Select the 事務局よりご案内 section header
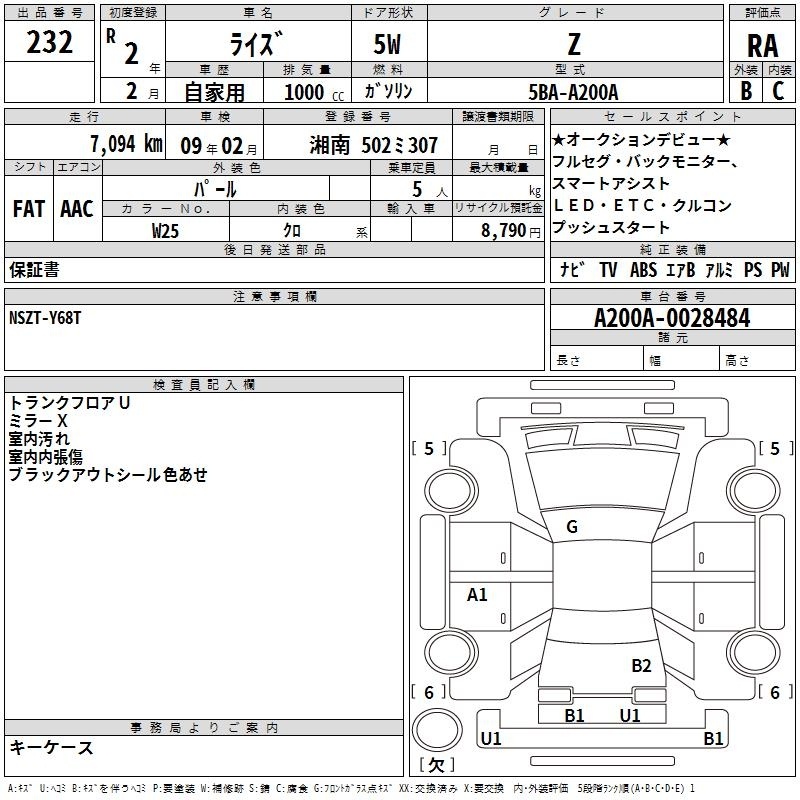 (x=204, y=728)
